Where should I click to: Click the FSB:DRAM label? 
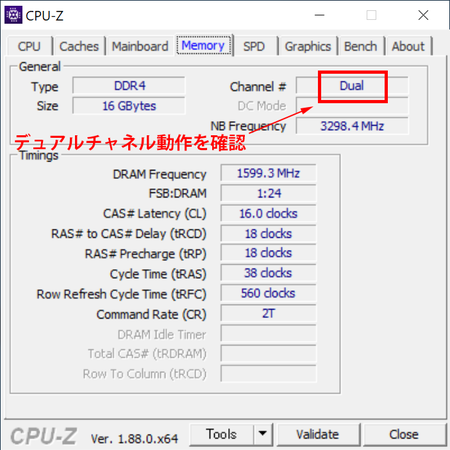(178, 193)
